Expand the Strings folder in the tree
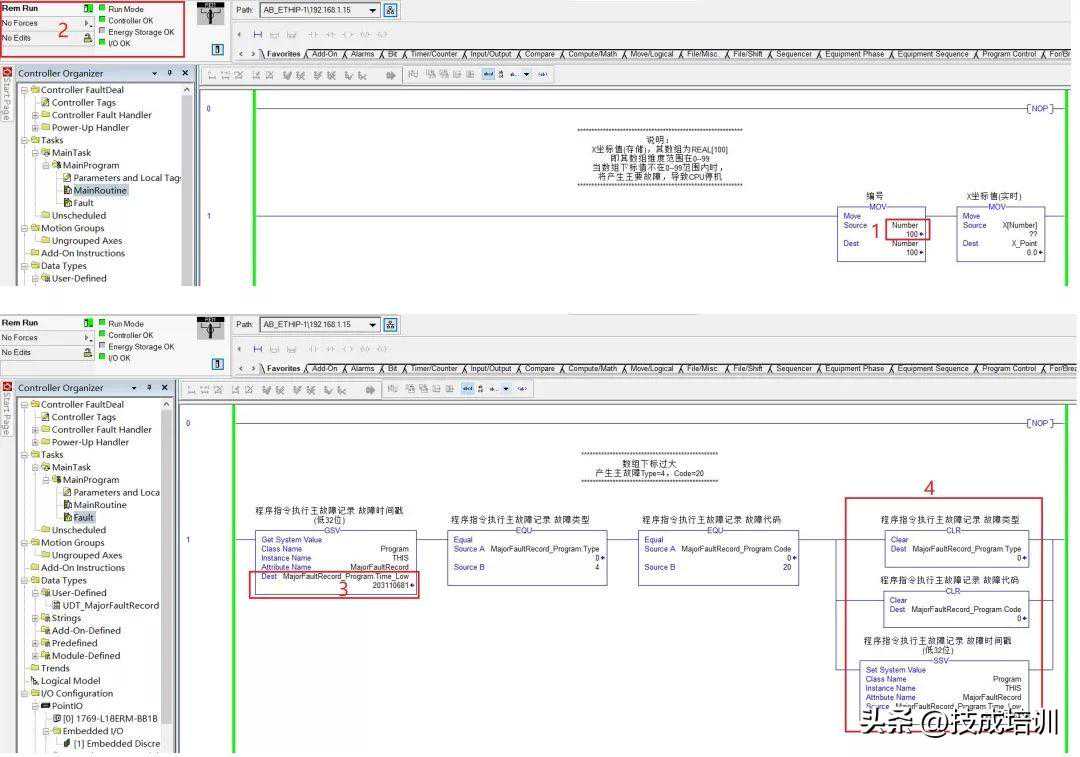The image size is (1080, 757). (34, 618)
